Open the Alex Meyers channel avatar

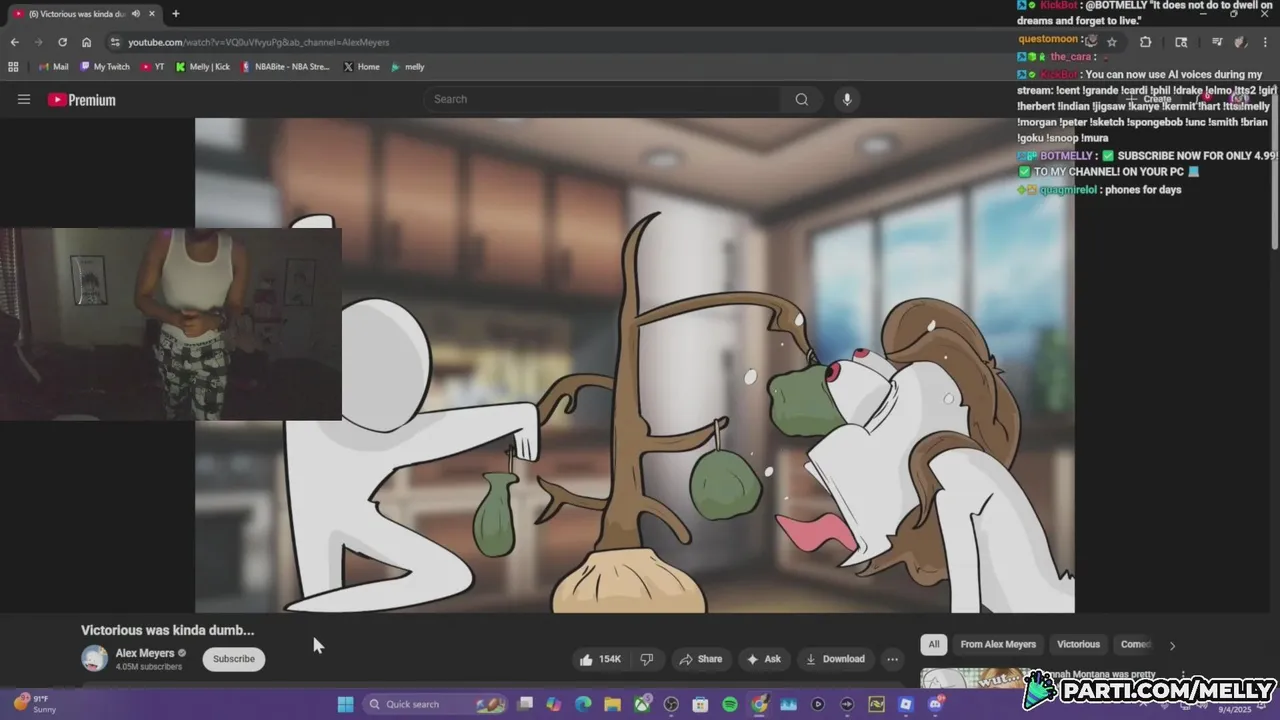click(x=94, y=658)
